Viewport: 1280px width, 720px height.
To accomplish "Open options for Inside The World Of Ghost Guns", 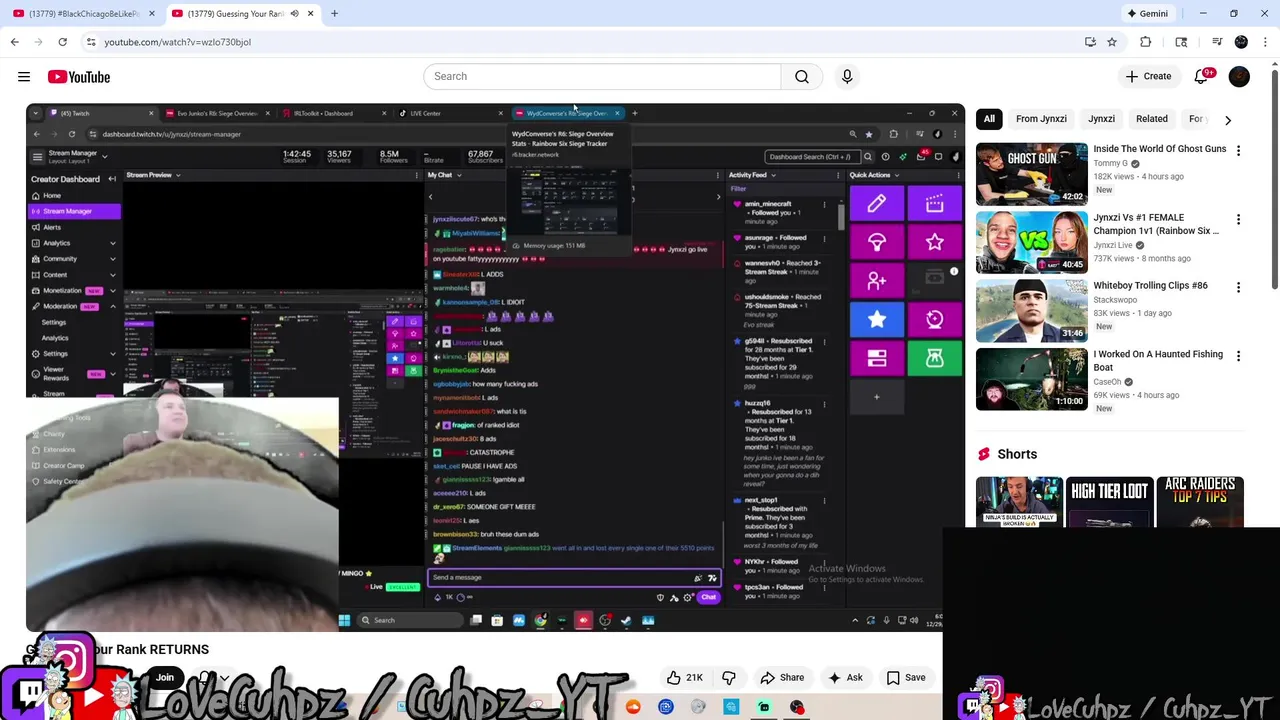I will 1238,151.
